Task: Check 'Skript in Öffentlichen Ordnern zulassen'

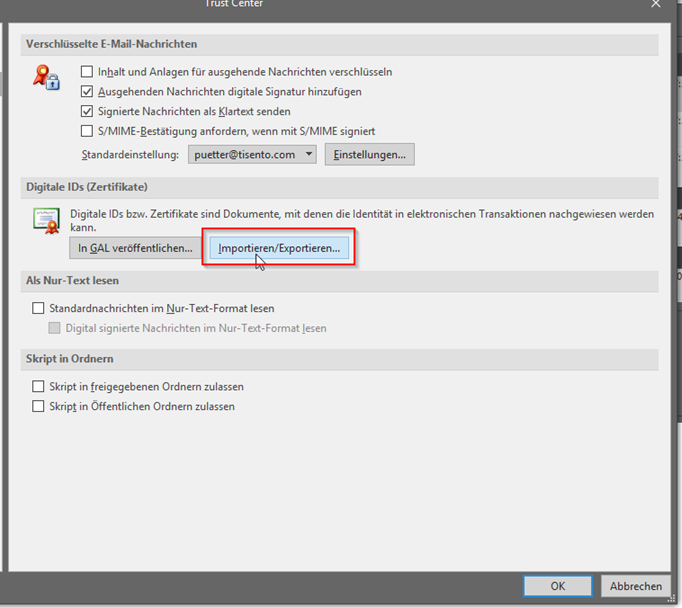Action: [38, 406]
